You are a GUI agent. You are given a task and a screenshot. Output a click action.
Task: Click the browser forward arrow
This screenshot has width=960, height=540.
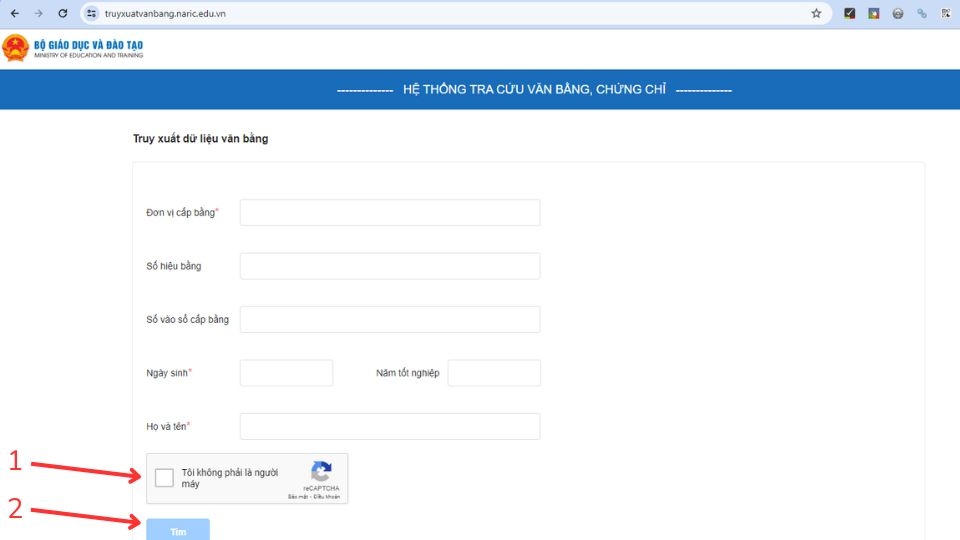click(38, 13)
